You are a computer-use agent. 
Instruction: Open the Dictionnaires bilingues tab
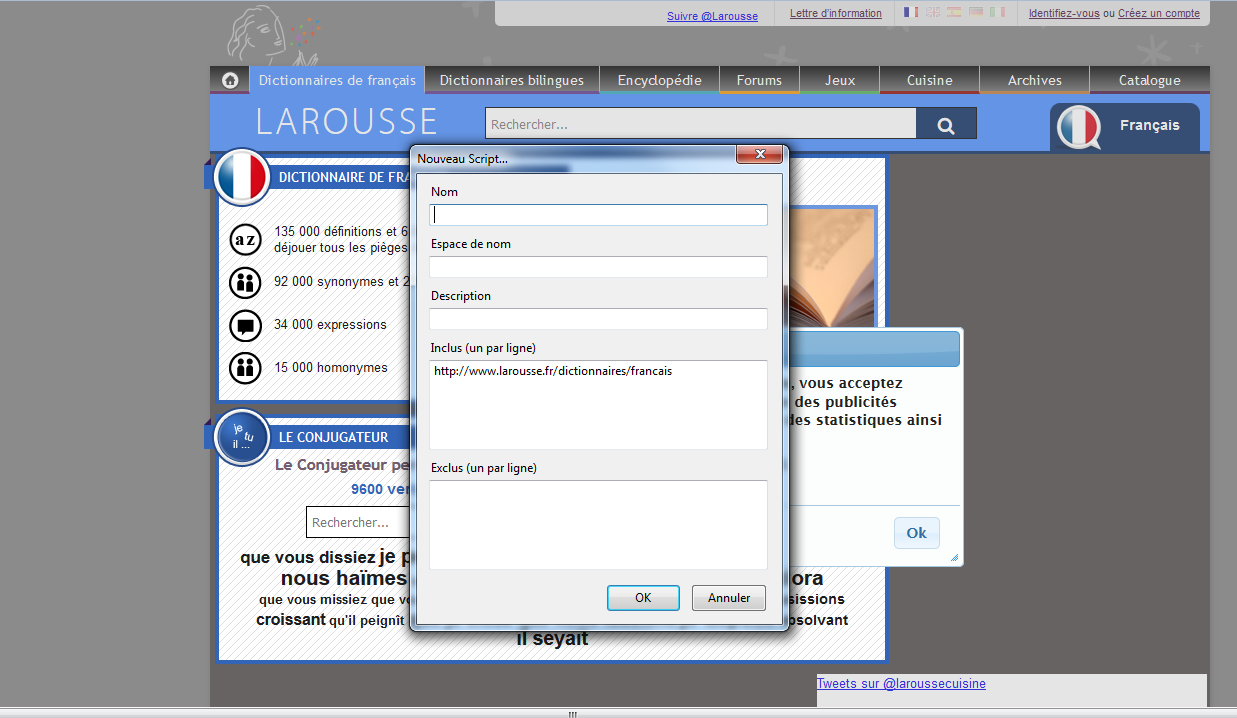(512, 80)
